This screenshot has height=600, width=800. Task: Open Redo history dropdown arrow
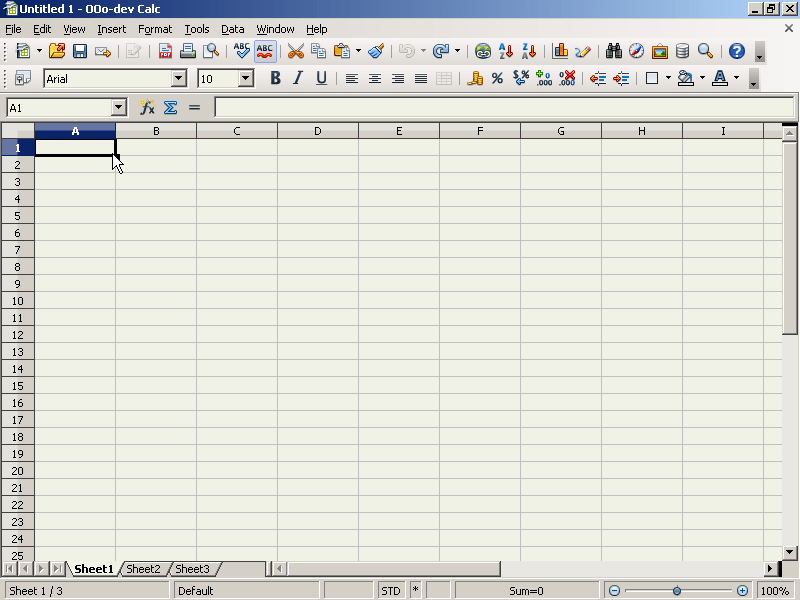tap(457, 51)
